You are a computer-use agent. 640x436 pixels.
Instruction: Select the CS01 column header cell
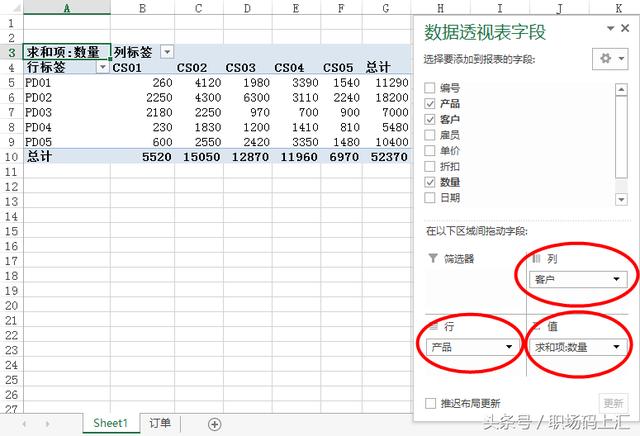point(142,67)
